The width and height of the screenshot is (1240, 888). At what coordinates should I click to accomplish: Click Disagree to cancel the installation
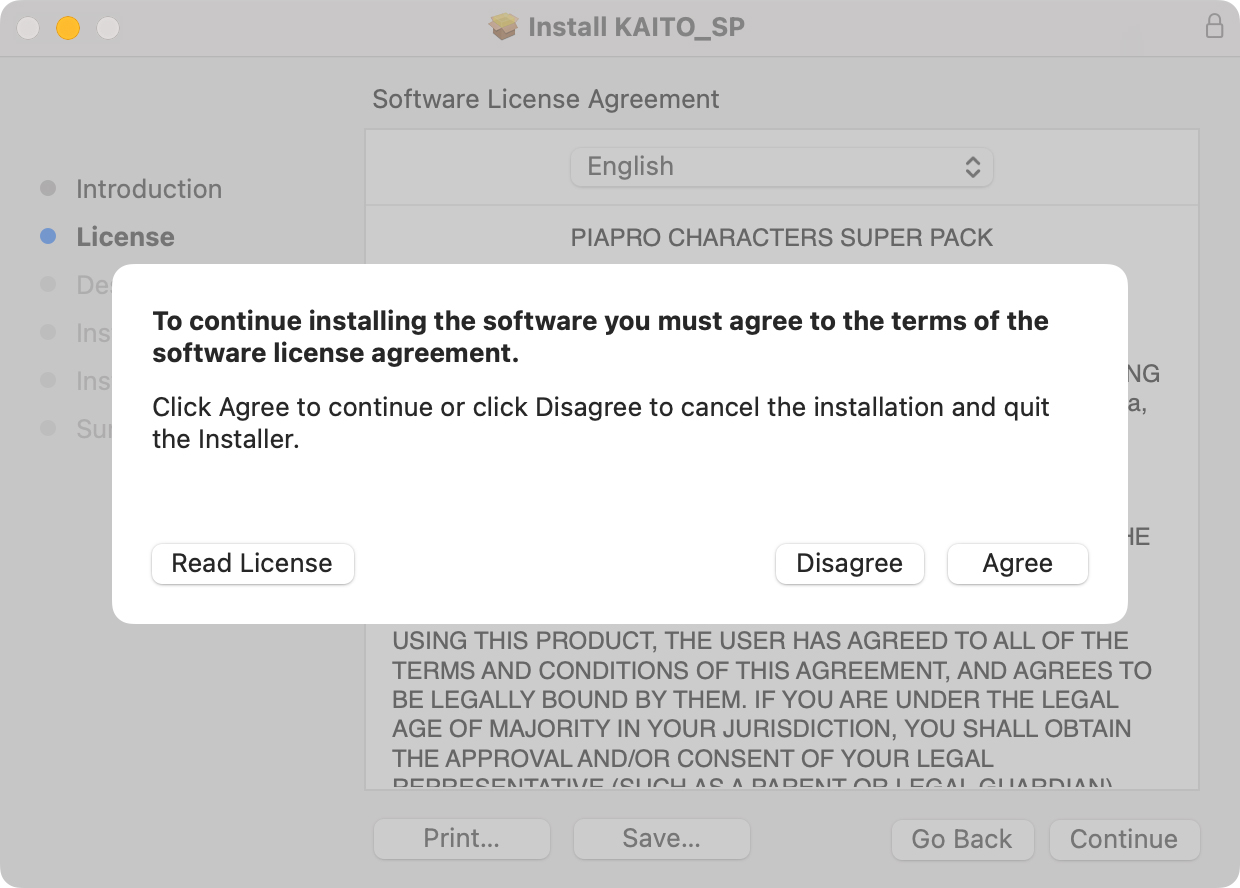[x=849, y=563]
